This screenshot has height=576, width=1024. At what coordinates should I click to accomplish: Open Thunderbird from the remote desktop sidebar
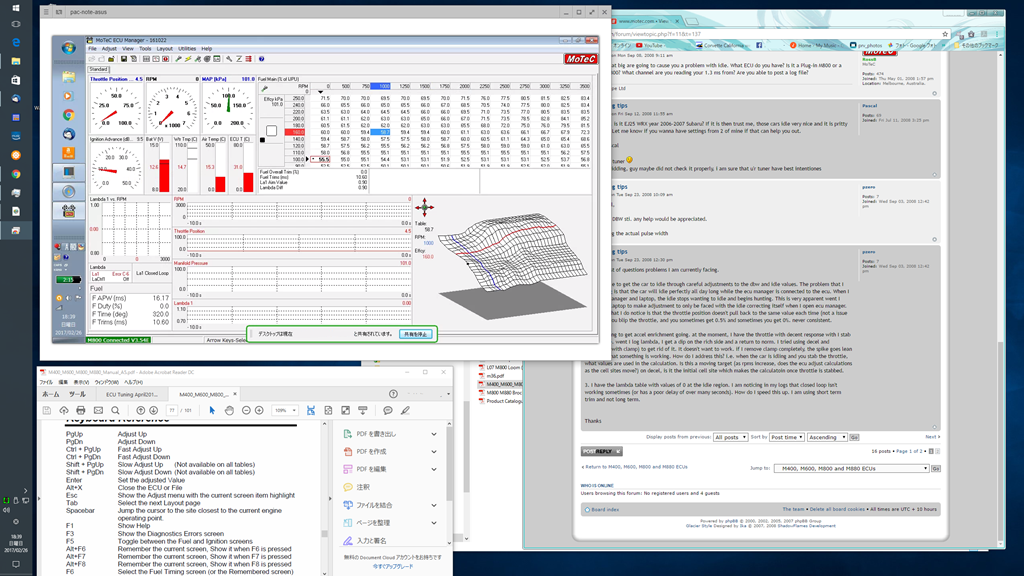pos(69,134)
